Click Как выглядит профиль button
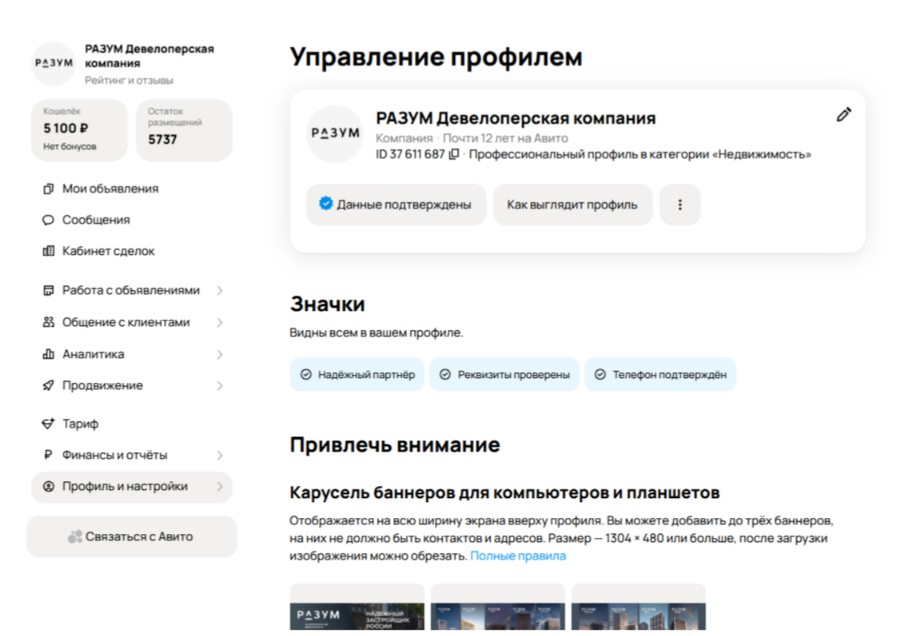The image size is (916, 636). [572, 205]
